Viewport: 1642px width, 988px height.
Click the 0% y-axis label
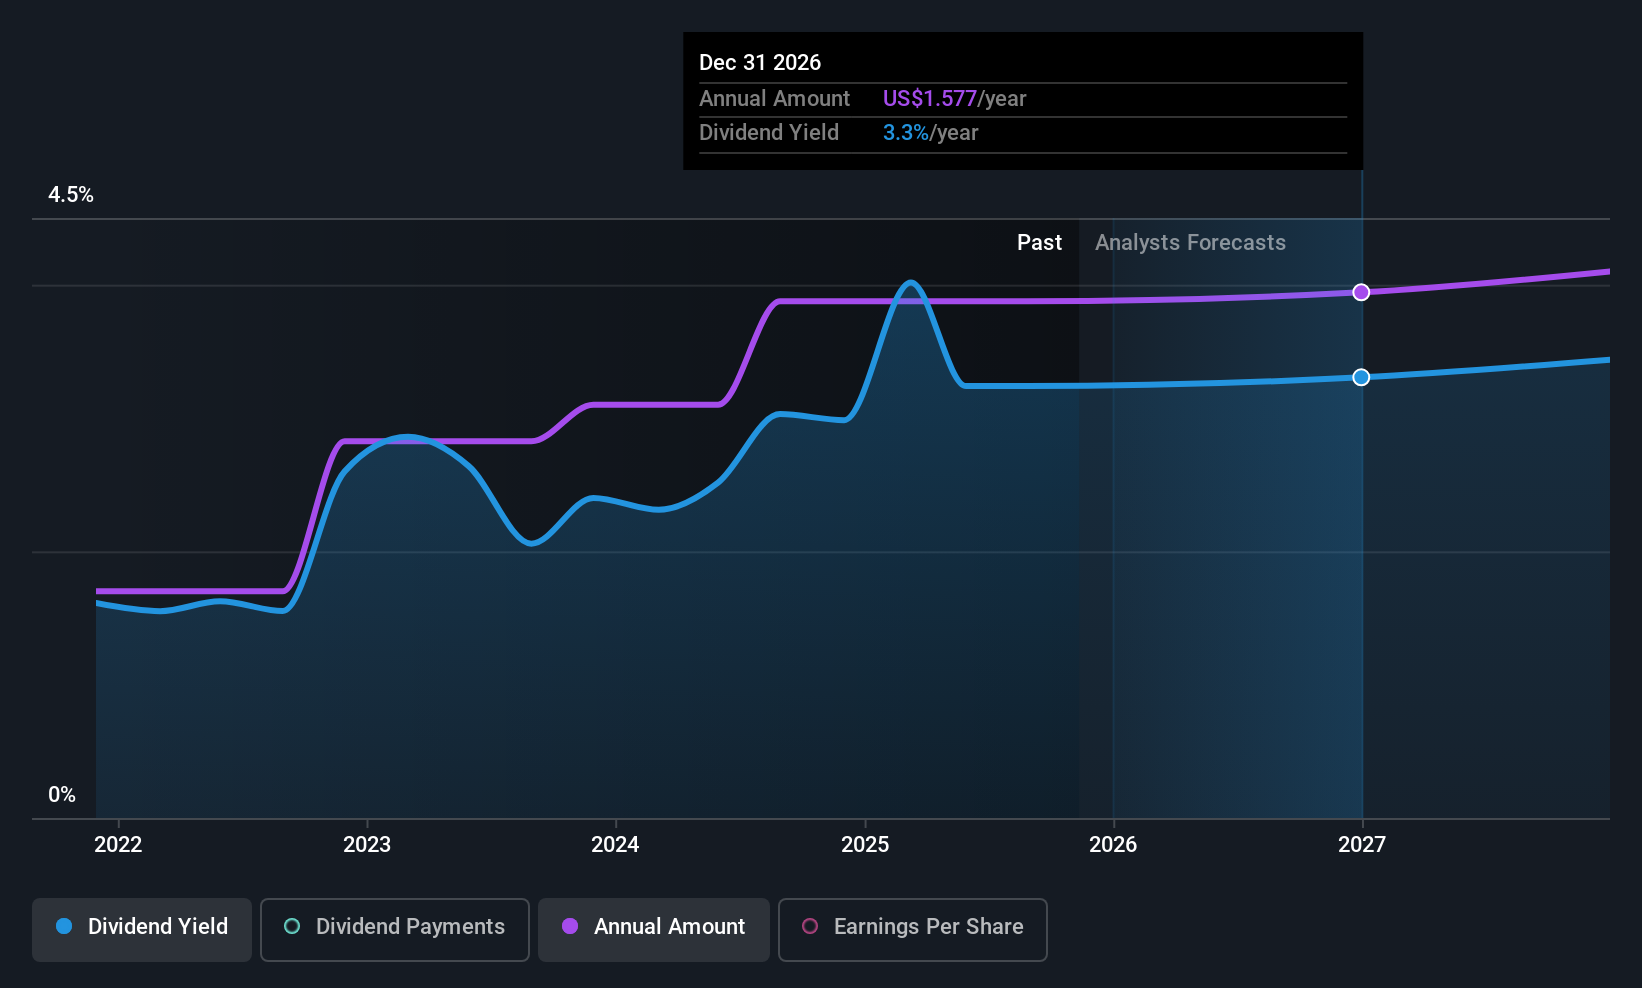click(62, 795)
